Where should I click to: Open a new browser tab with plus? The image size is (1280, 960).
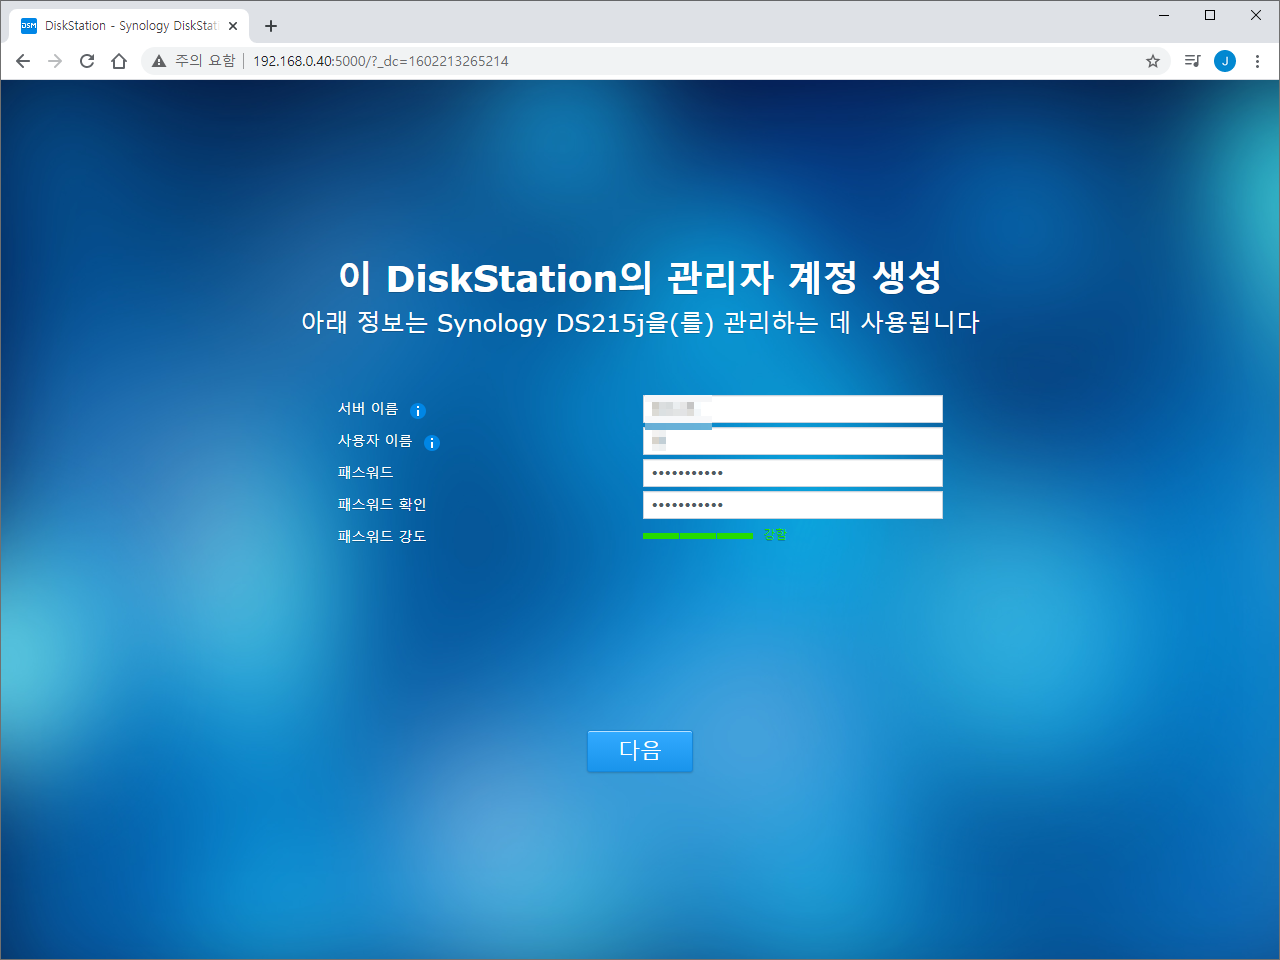click(x=271, y=26)
